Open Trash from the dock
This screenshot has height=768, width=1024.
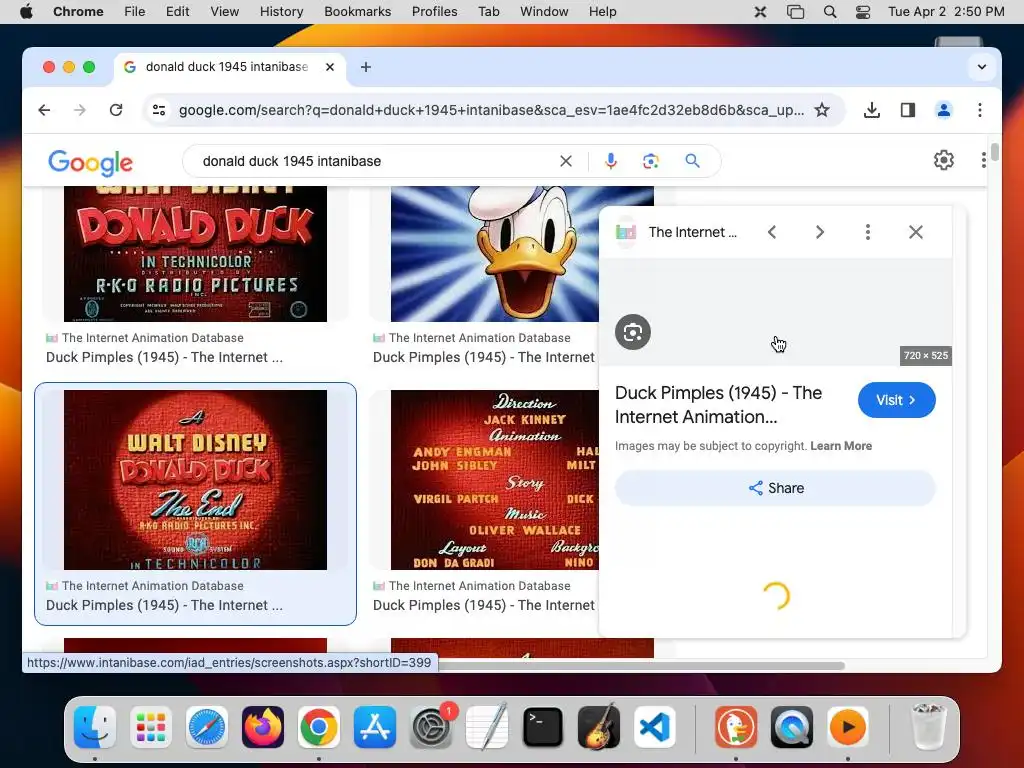pos(928,727)
